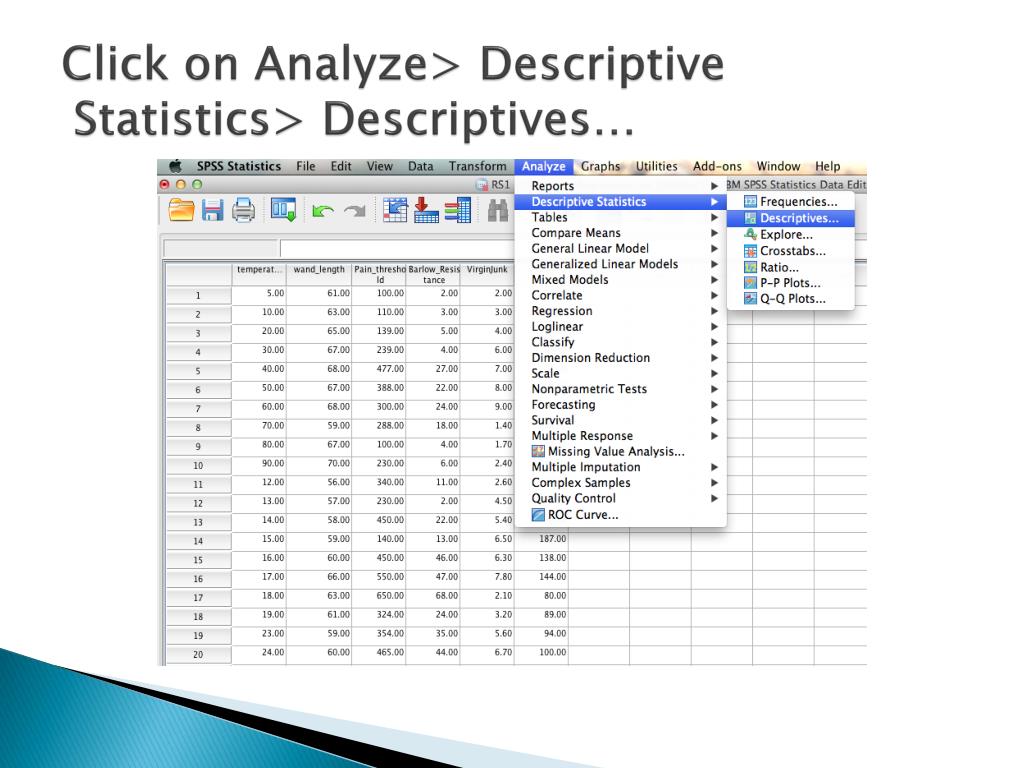This screenshot has width=1024, height=768.
Task: Open the File menu
Action: (306, 166)
